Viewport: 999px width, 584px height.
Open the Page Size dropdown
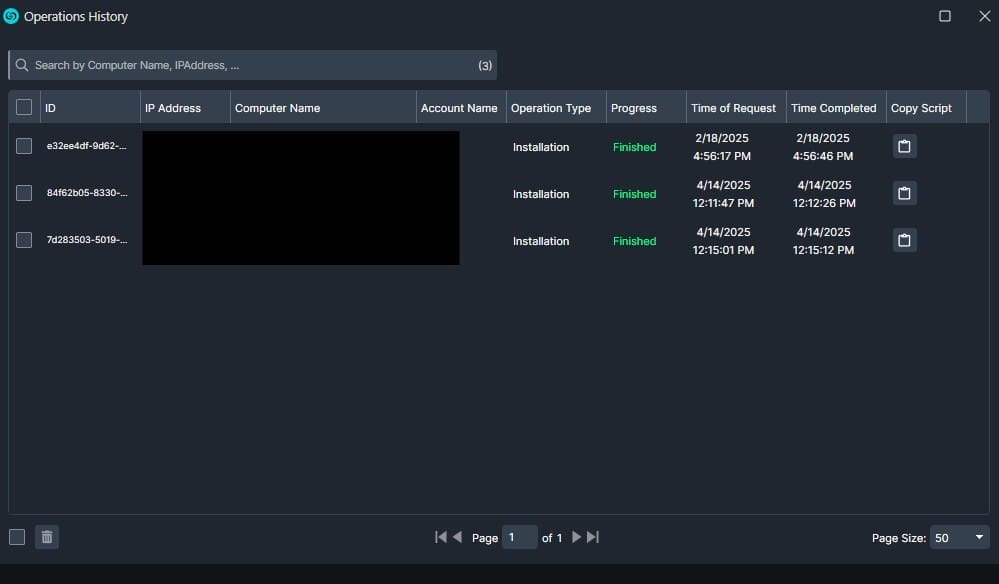coord(959,538)
